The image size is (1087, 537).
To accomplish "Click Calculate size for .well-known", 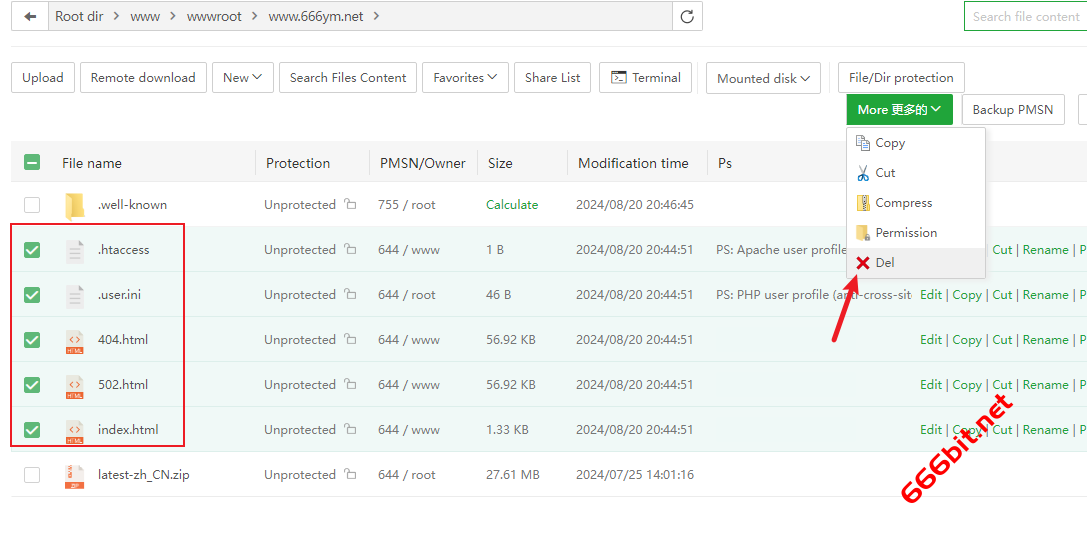I will [512, 205].
